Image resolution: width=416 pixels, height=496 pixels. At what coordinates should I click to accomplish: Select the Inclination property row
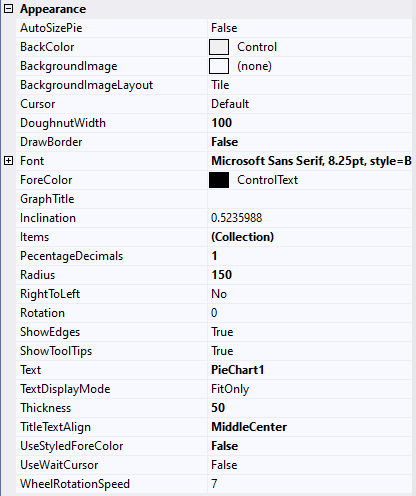point(214,218)
